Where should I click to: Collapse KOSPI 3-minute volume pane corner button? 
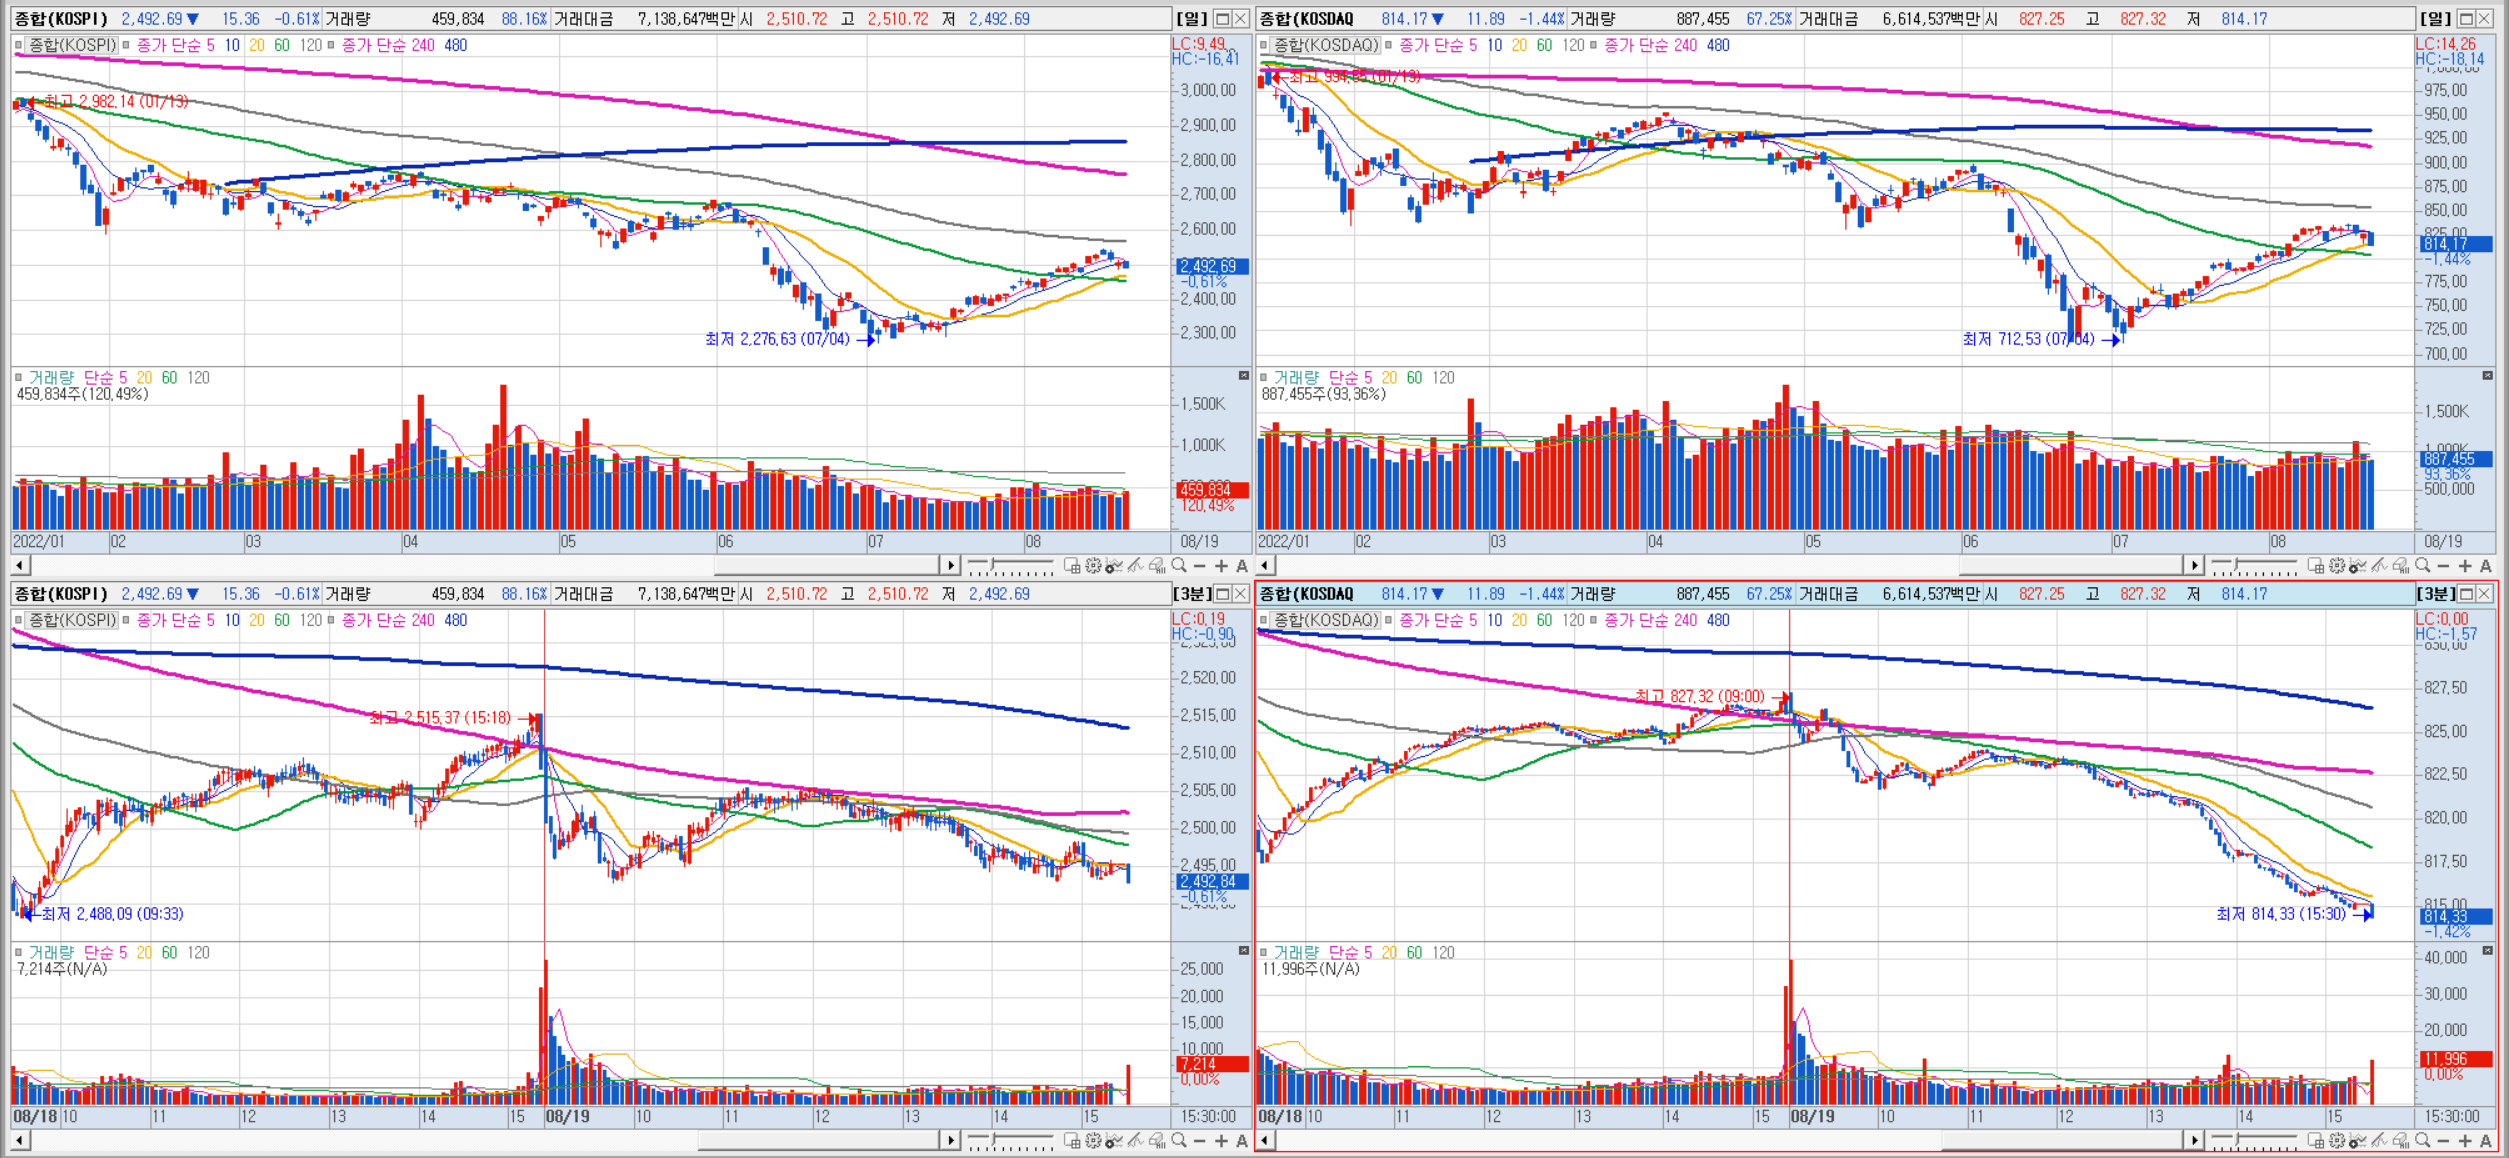click(x=1244, y=950)
